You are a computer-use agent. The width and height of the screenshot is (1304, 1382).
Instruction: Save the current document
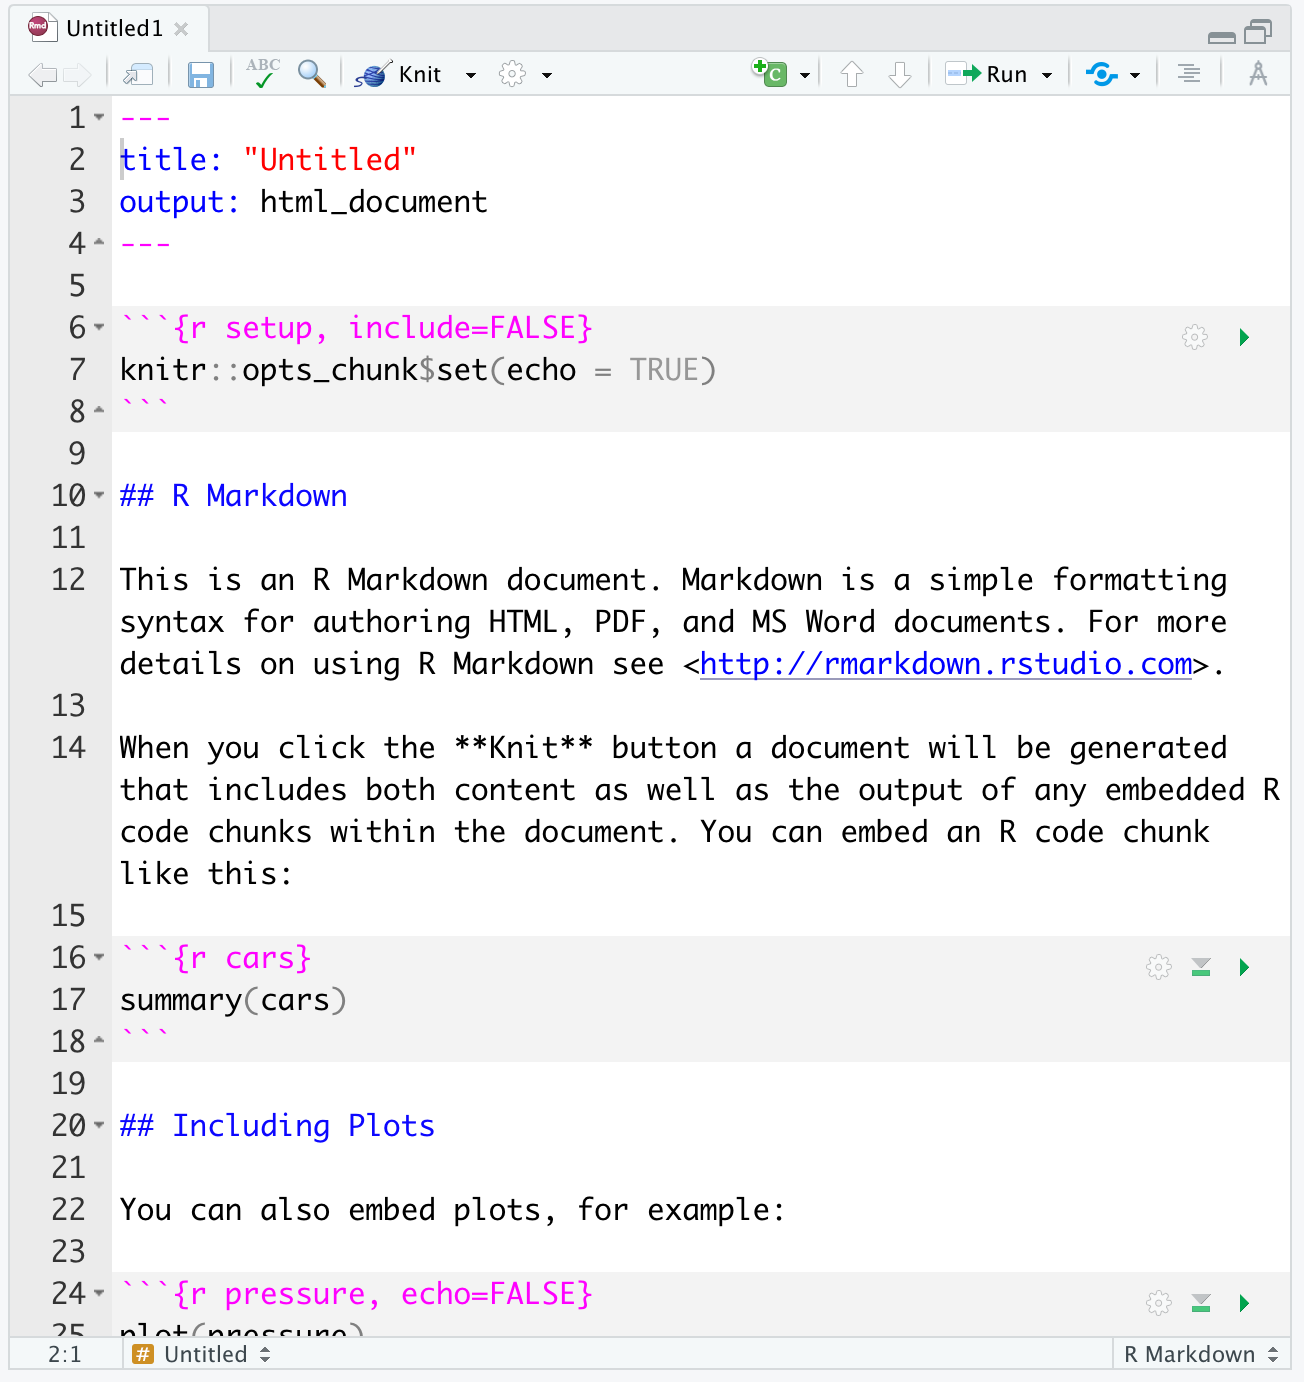pos(201,75)
